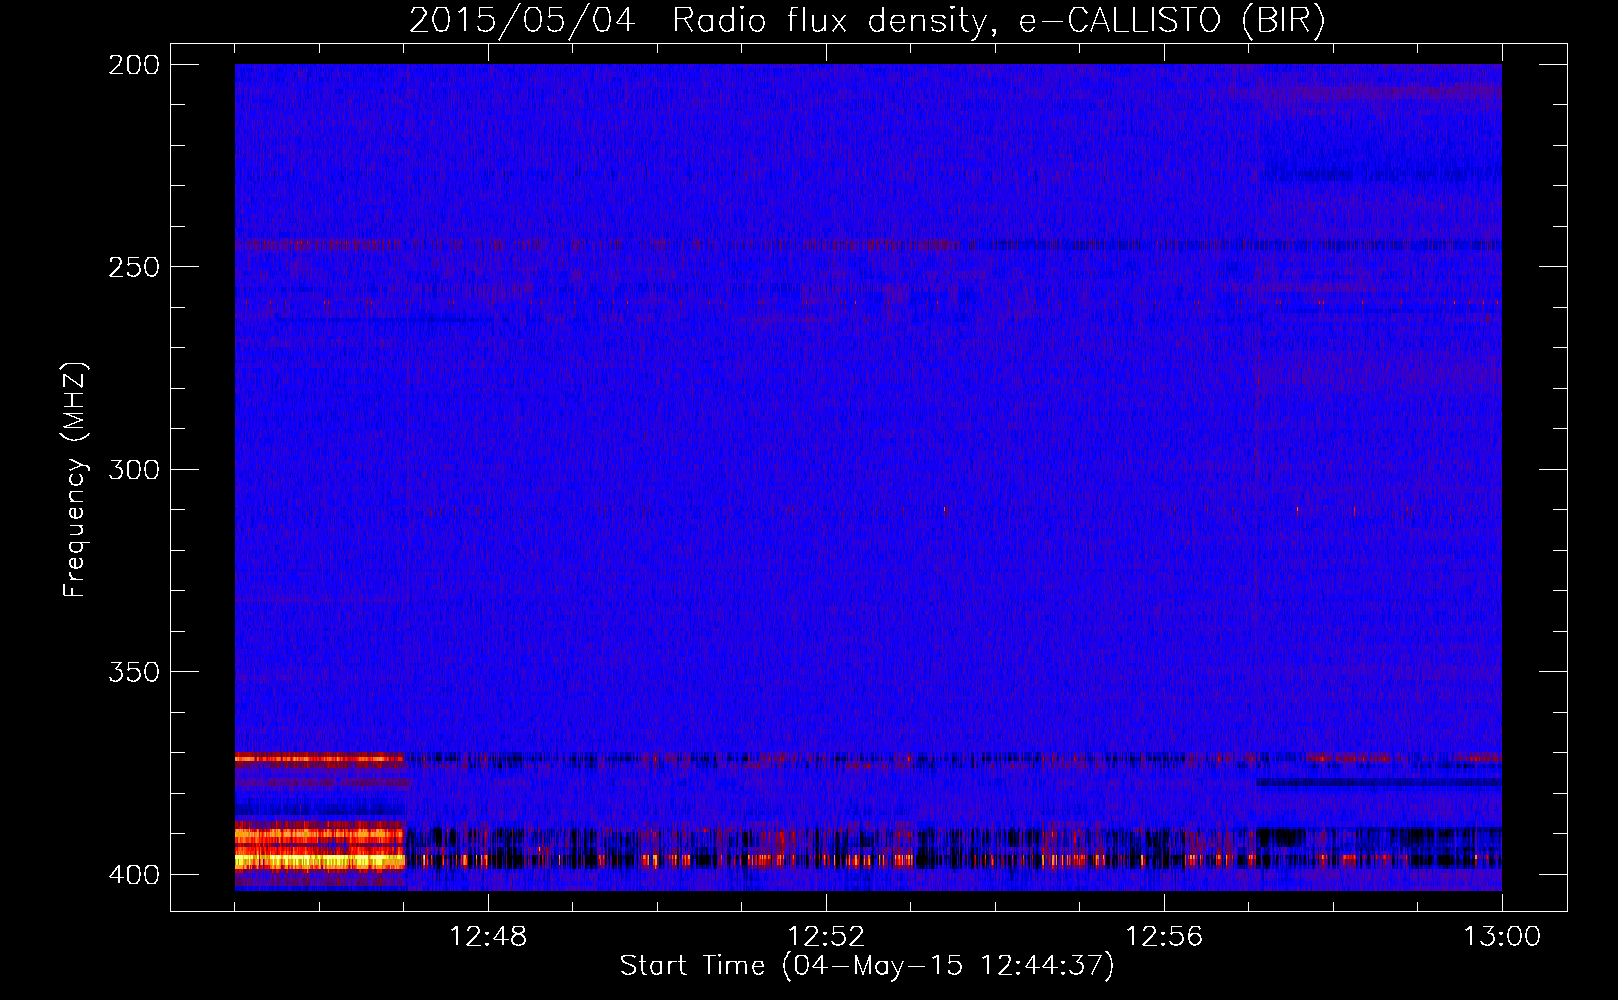Click the plot title "Radio flux density, e-CALLISTO (BIR)"
The height and width of the screenshot is (1000, 1618).
999,21
